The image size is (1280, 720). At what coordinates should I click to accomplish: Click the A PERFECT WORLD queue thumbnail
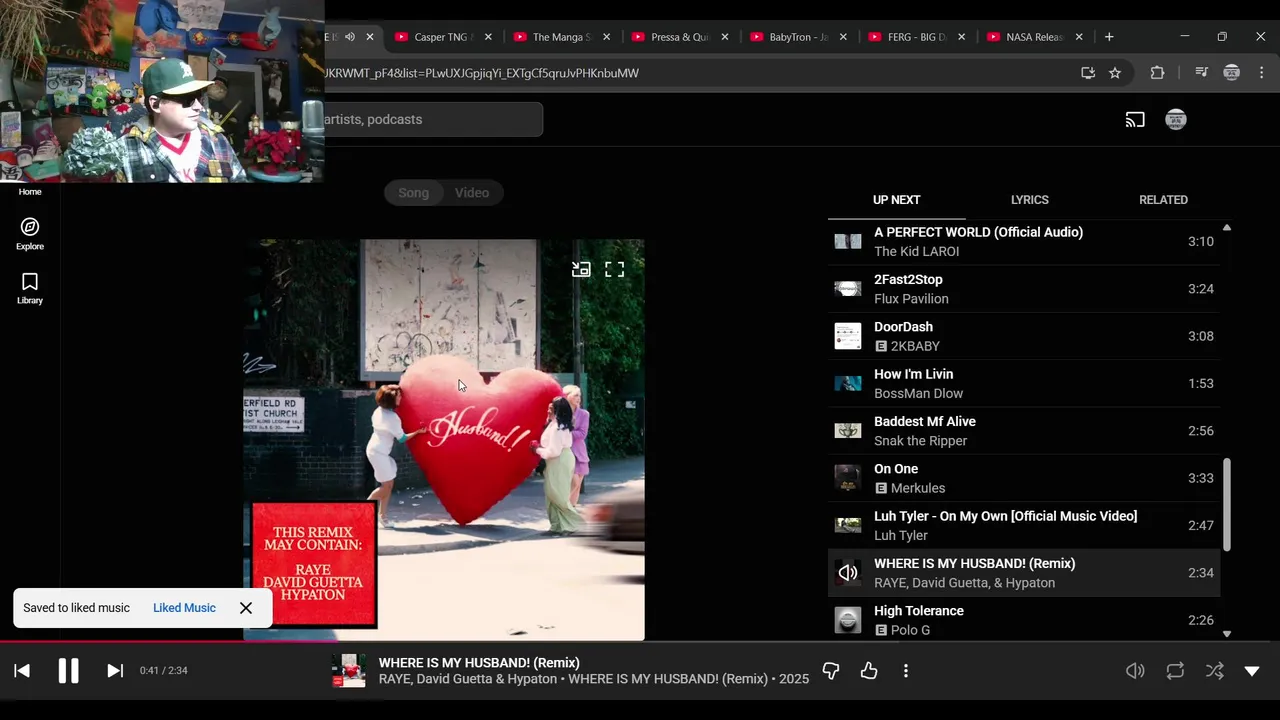pyautogui.click(x=848, y=241)
